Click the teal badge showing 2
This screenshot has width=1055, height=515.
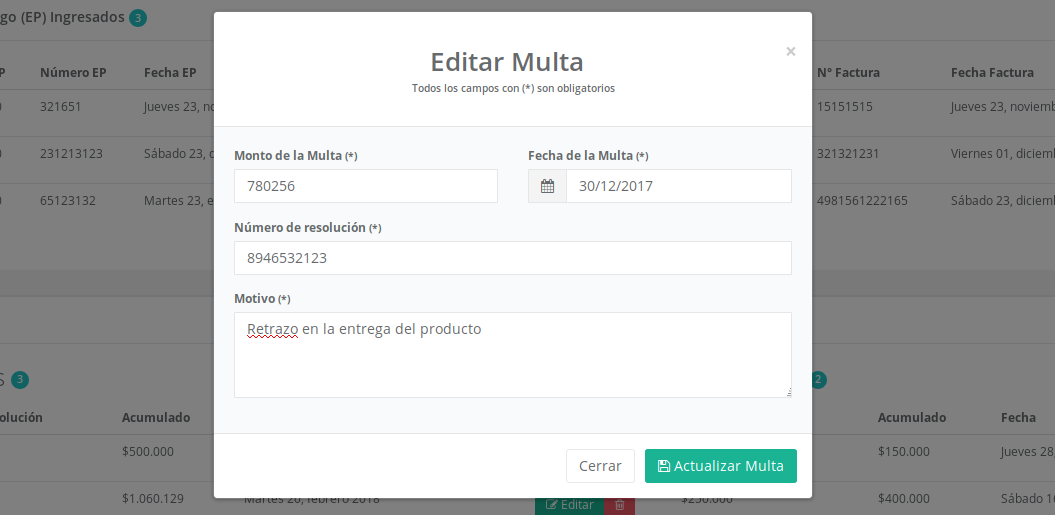tap(819, 380)
